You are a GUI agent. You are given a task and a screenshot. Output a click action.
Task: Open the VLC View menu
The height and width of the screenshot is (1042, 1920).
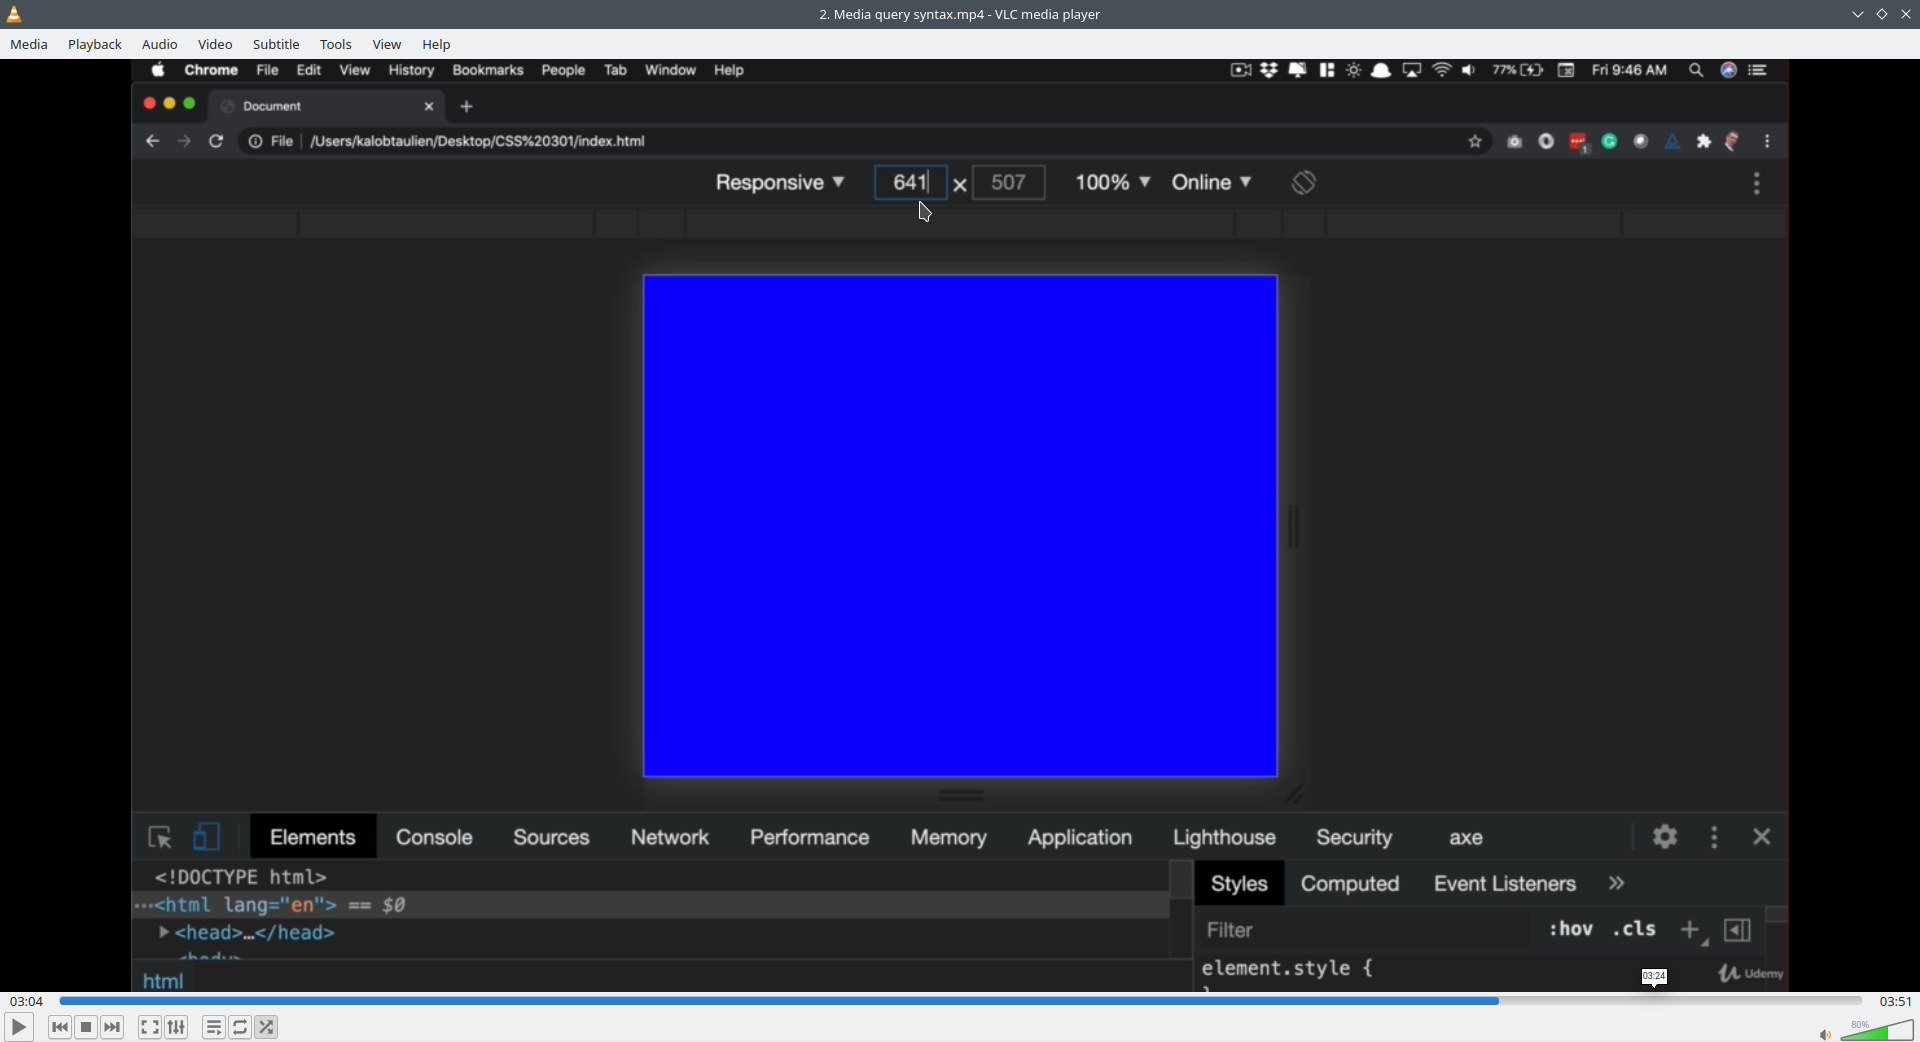point(387,44)
